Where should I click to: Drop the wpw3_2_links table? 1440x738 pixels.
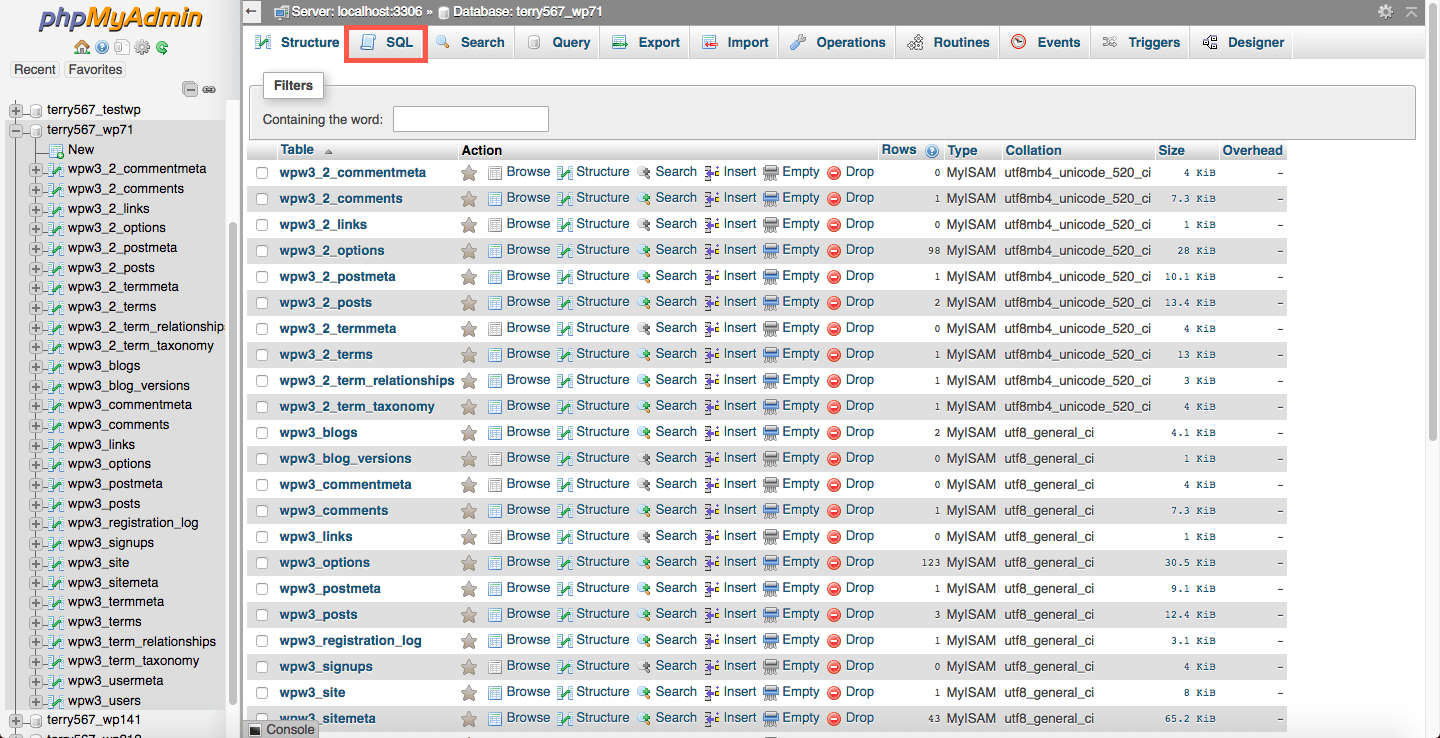(850, 224)
